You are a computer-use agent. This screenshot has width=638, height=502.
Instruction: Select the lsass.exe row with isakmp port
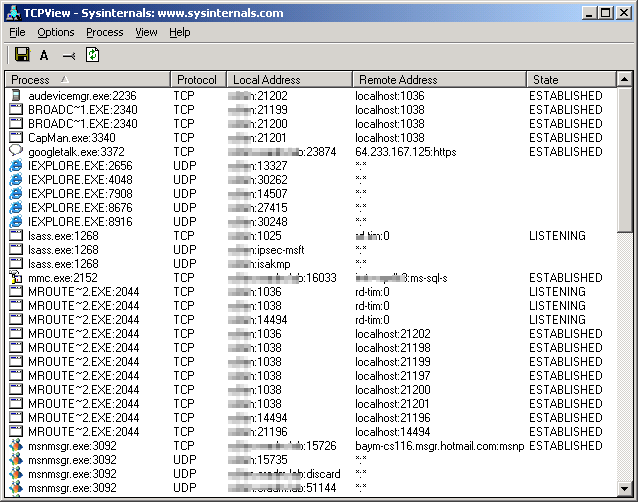(311, 264)
